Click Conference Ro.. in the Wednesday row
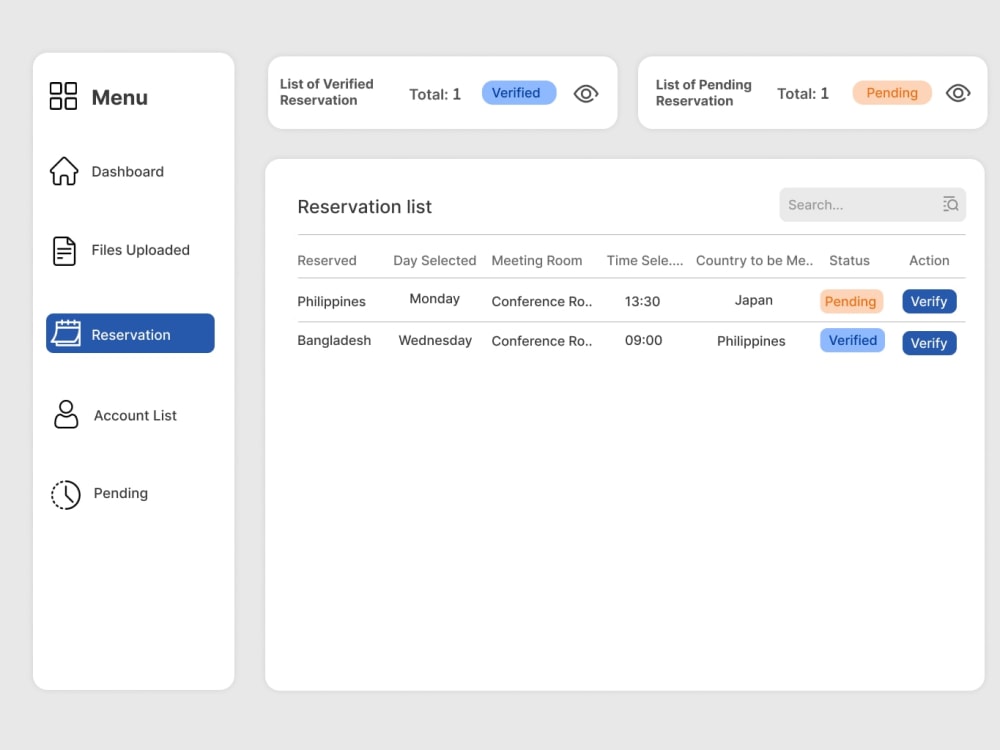1000x750 pixels. pos(541,341)
